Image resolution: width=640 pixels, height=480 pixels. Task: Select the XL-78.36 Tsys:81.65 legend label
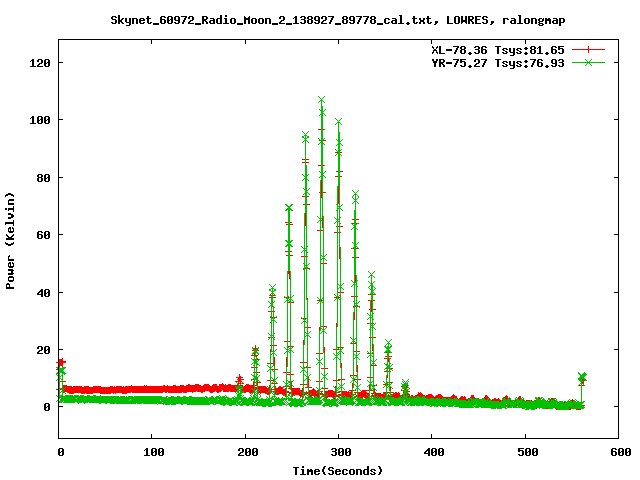click(497, 49)
